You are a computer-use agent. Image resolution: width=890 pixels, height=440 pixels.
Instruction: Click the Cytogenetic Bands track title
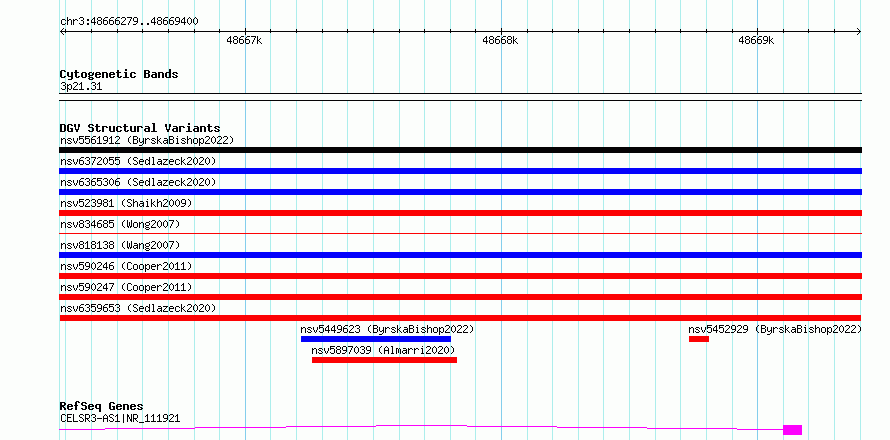click(119, 74)
